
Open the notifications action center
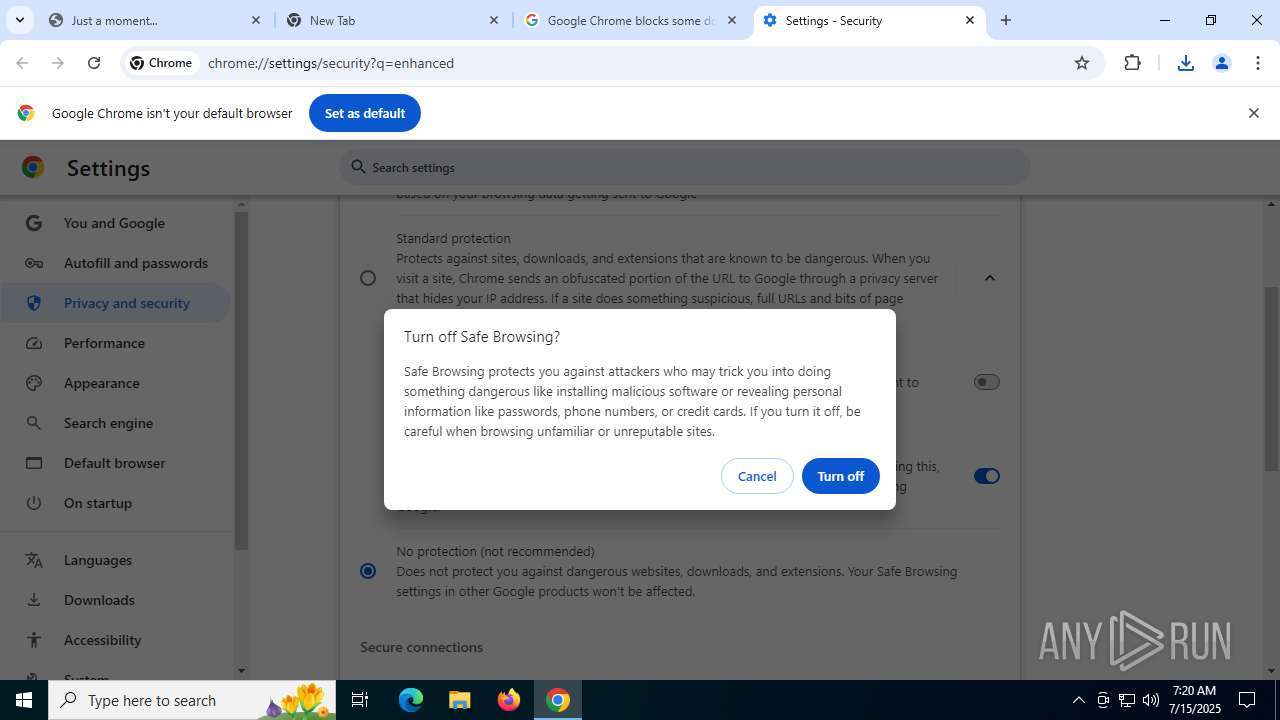(1247, 700)
